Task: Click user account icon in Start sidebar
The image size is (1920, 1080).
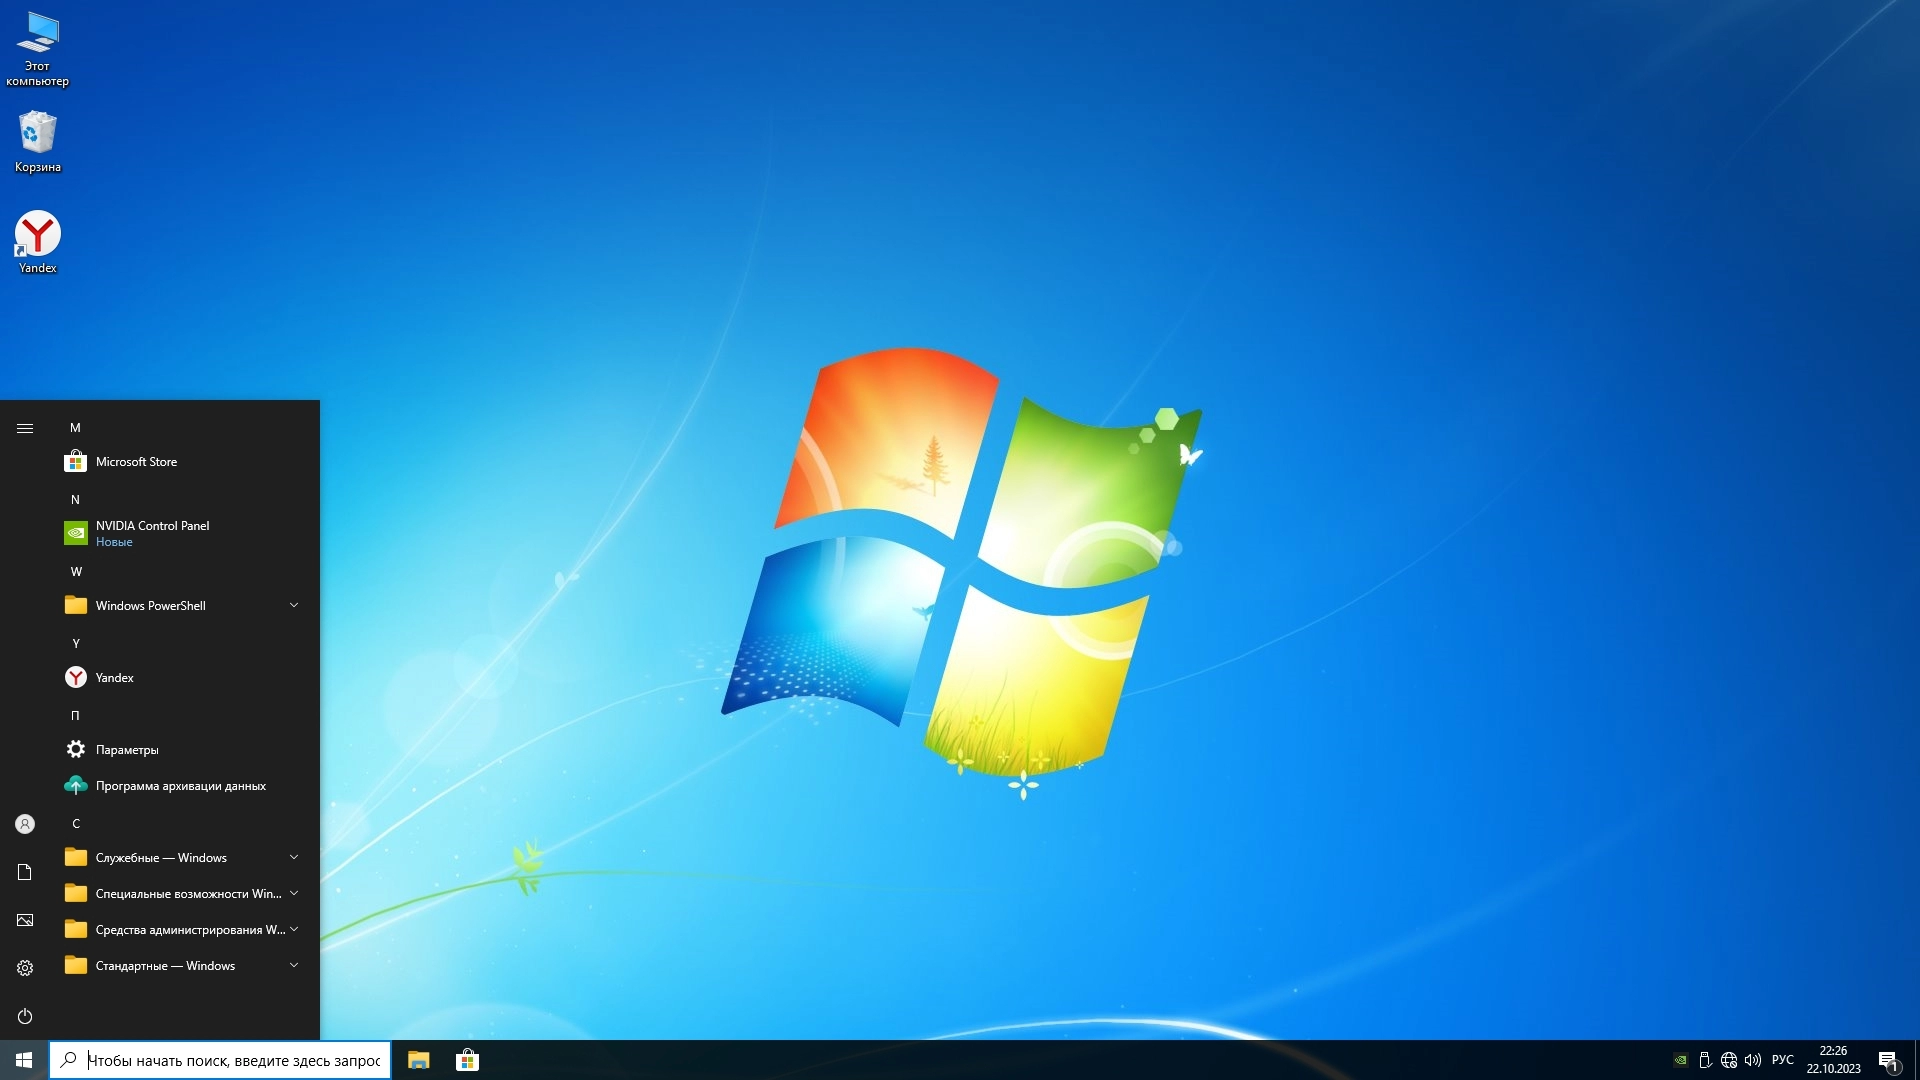Action: click(x=25, y=824)
